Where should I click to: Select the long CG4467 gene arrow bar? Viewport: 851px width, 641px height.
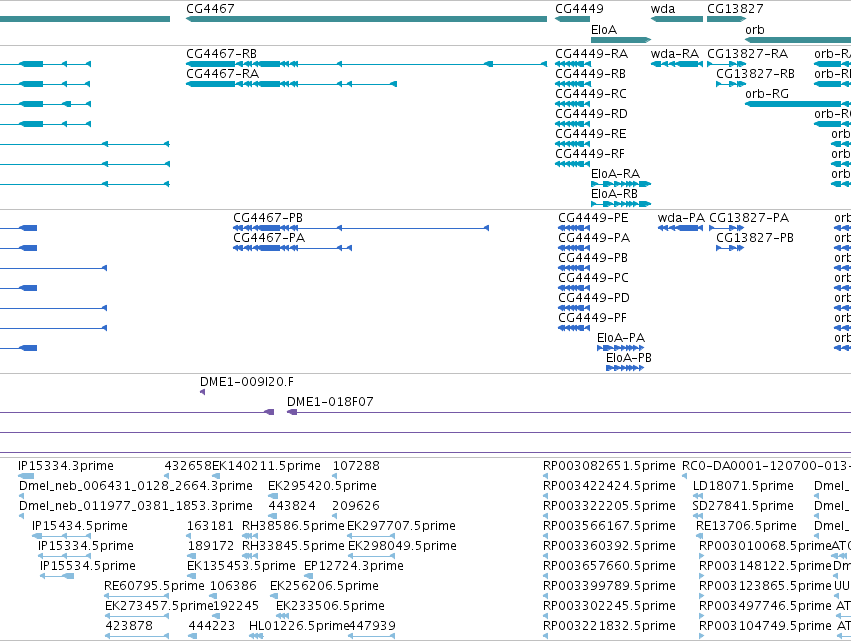pyautogui.click(x=366, y=19)
